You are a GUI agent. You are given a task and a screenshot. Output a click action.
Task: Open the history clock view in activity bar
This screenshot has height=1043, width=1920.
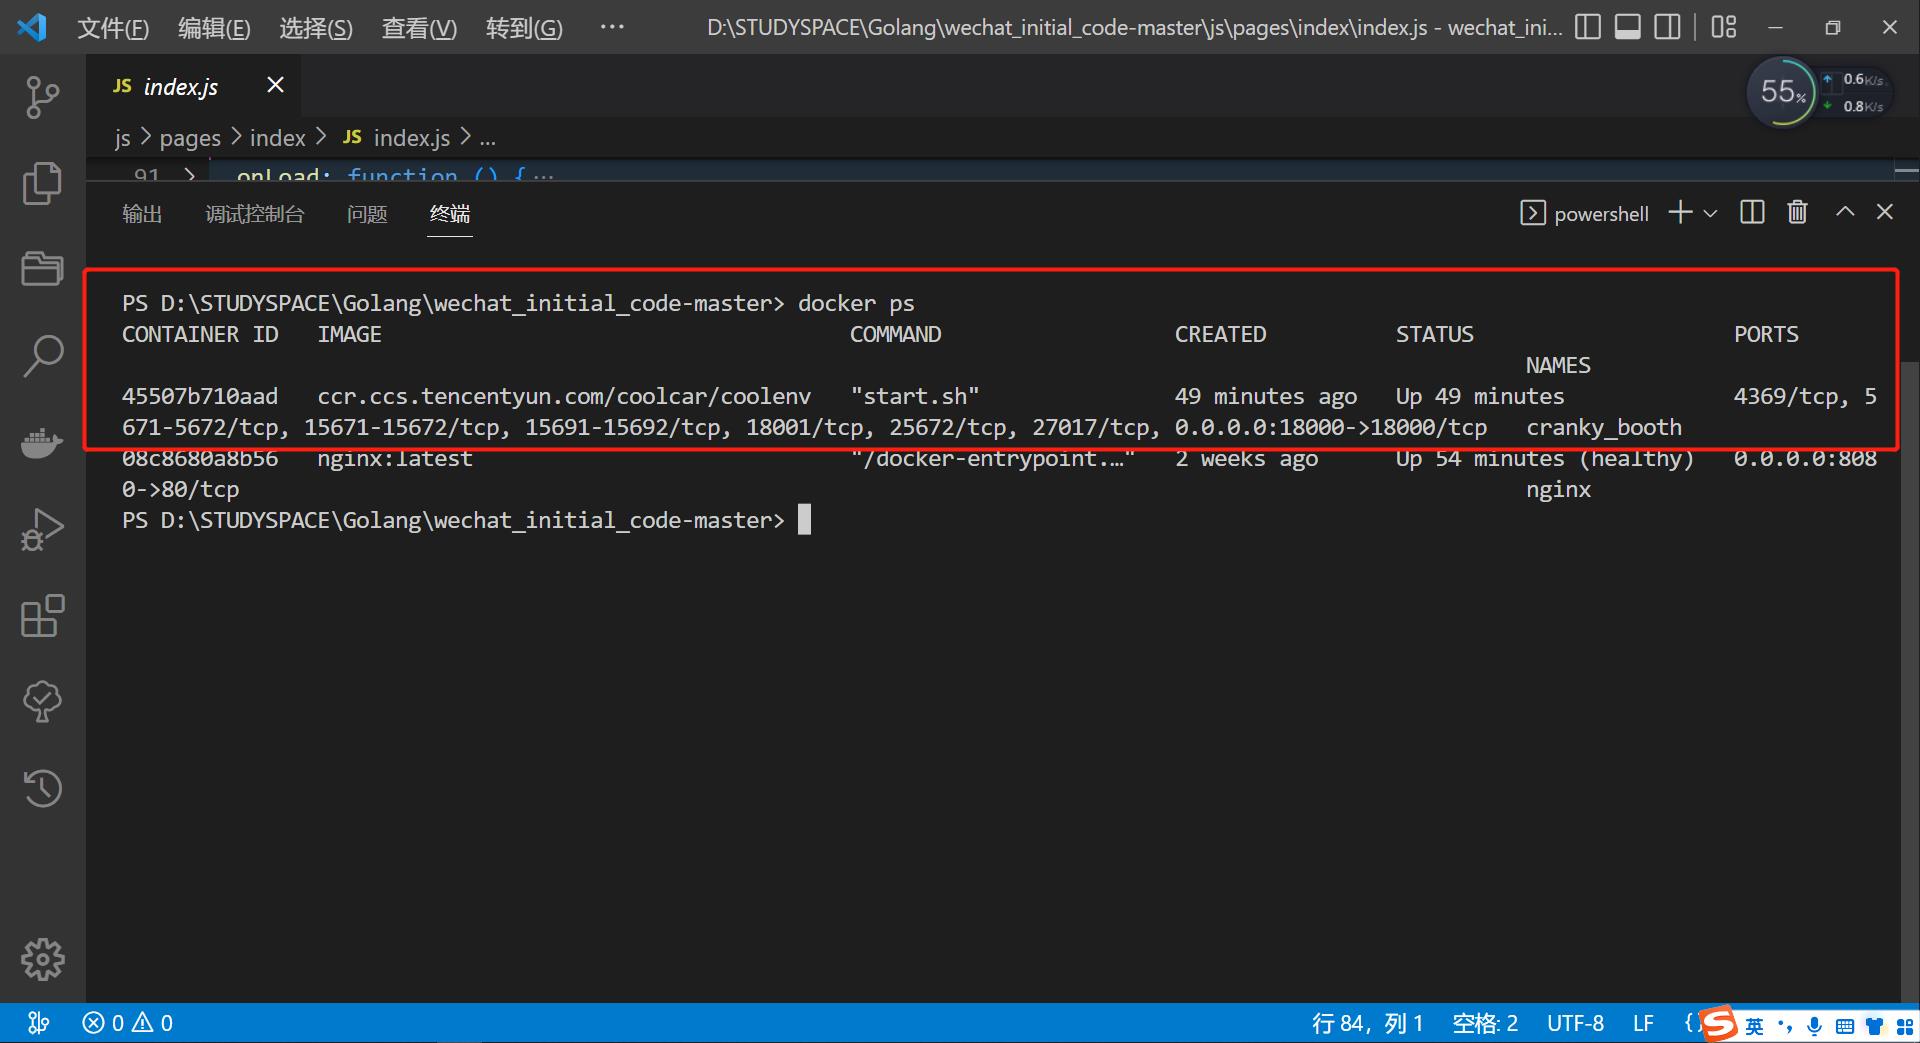click(42, 789)
